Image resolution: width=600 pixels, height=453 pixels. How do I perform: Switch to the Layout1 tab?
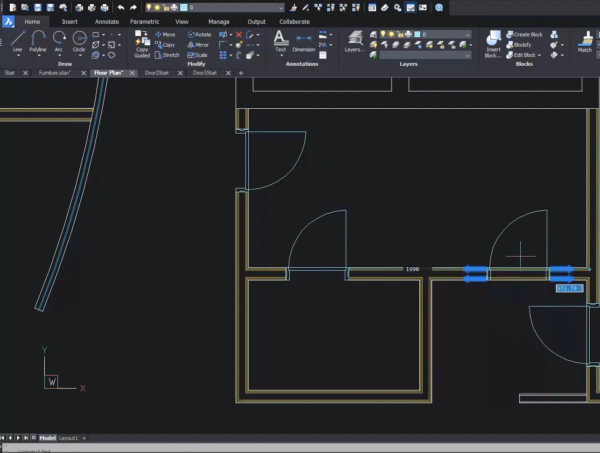(x=68, y=438)
